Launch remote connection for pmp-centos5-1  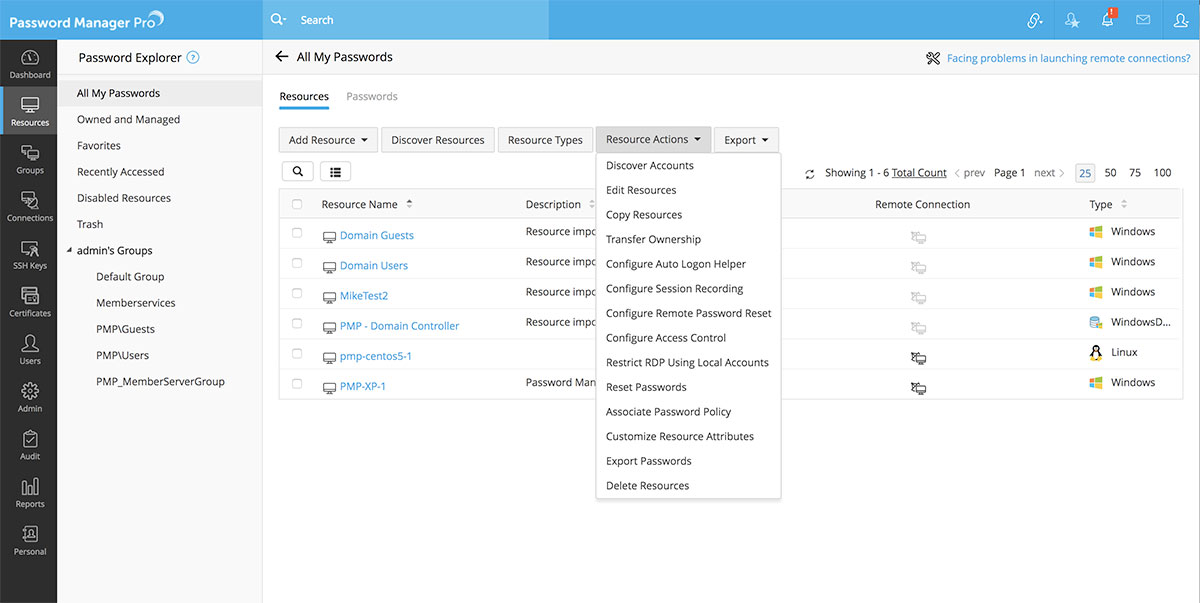click(x=917, y=357)
